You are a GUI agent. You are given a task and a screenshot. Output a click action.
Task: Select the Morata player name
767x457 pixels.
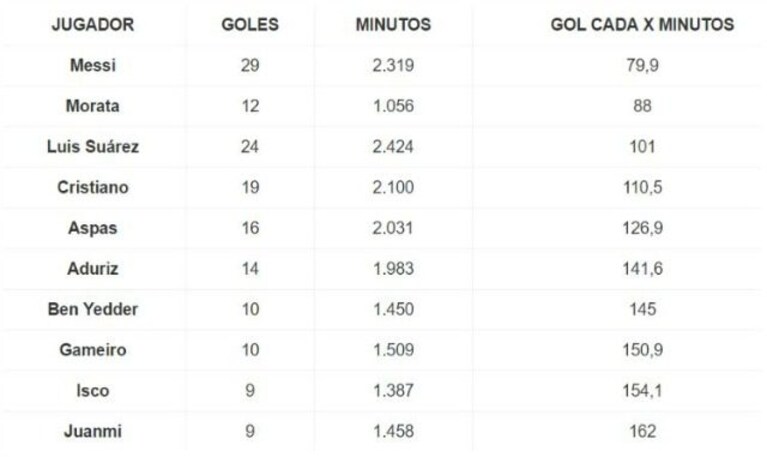[x=93, y=106]
